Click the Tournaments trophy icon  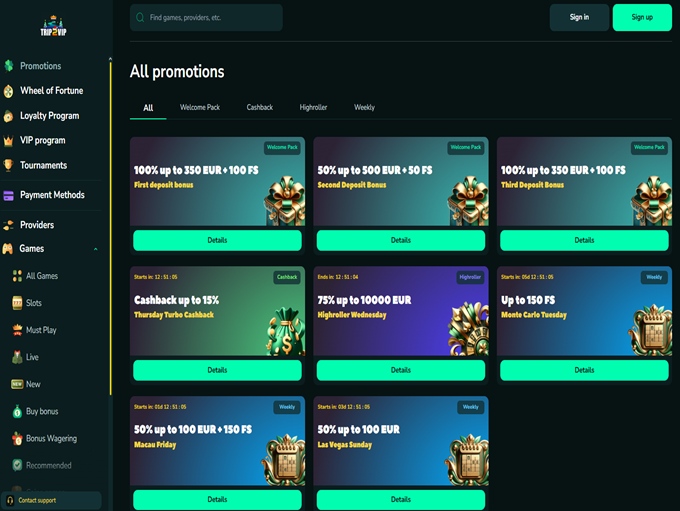pyautogui.click(x=8, y=166)
